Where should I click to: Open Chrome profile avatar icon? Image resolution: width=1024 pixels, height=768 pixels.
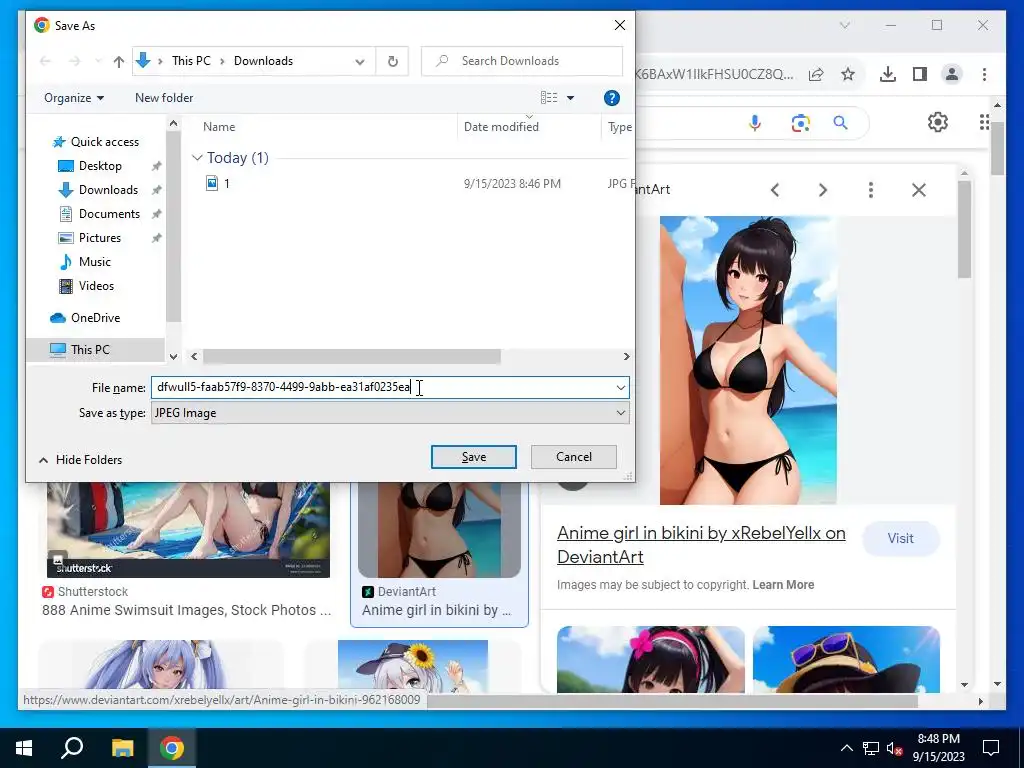[x=952, y=74]
